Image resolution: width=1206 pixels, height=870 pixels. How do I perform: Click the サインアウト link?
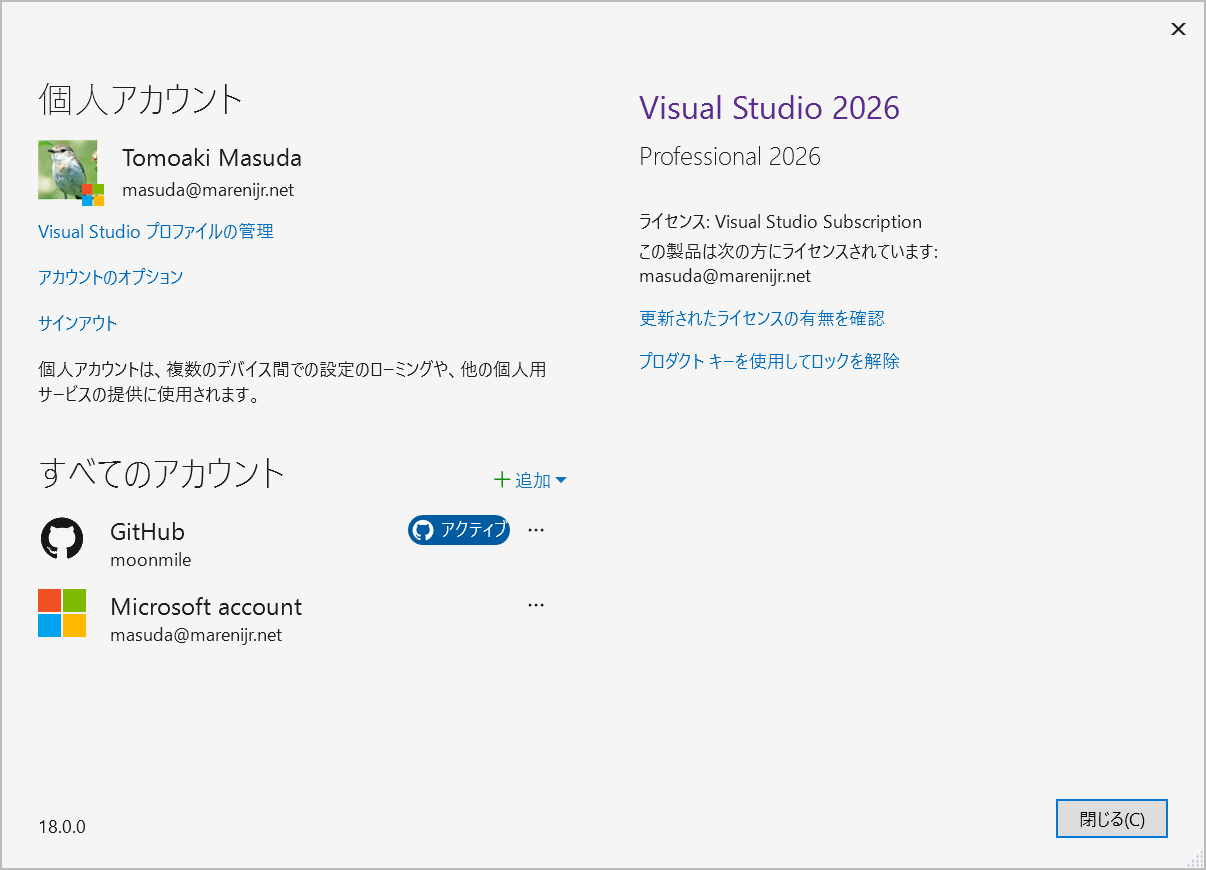tap(77, 323)
